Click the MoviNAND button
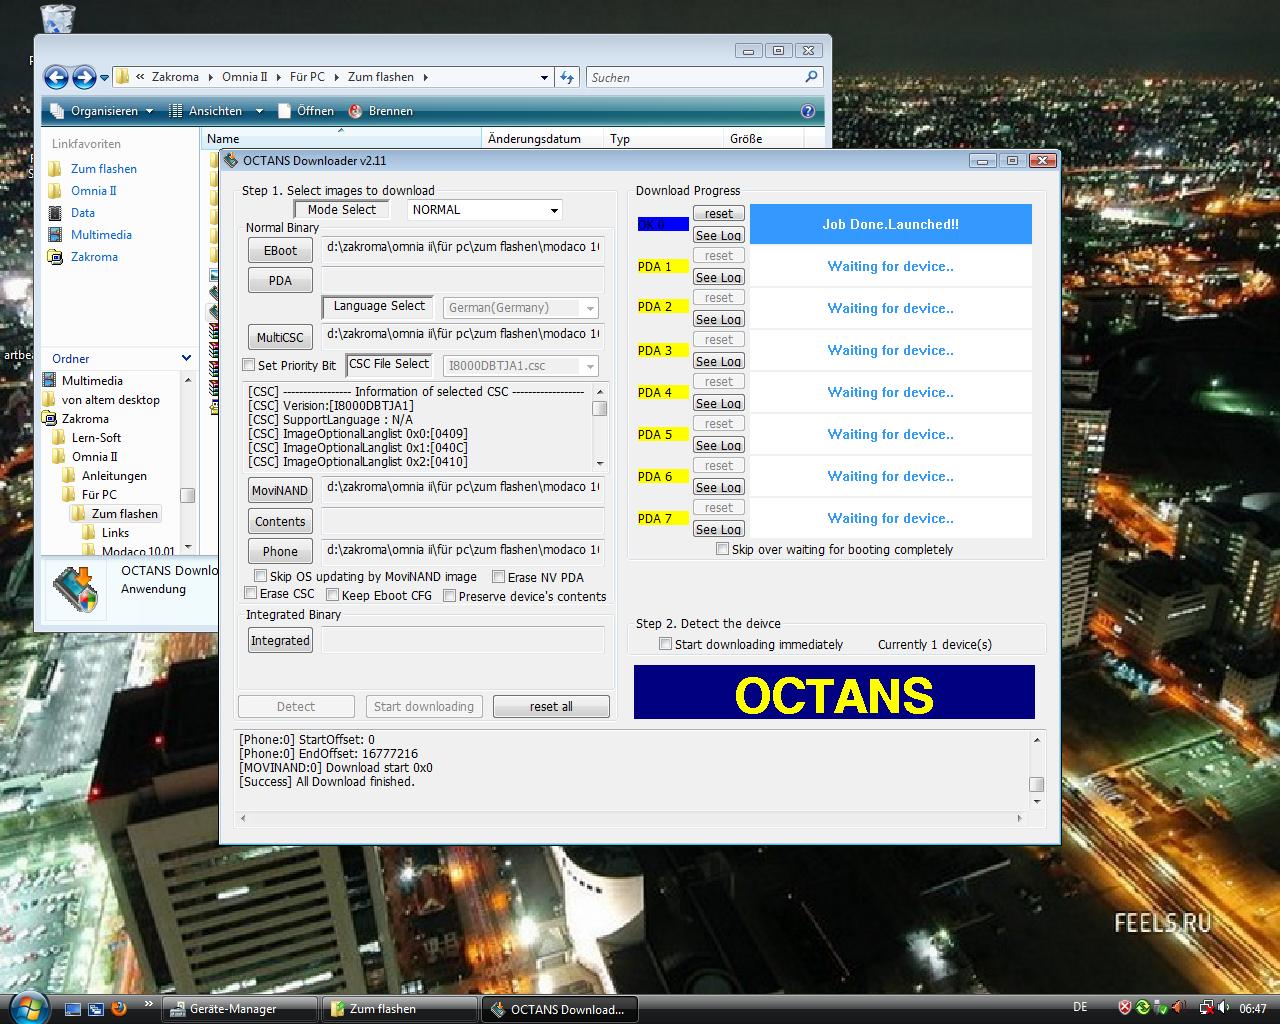 coord(280,491)
